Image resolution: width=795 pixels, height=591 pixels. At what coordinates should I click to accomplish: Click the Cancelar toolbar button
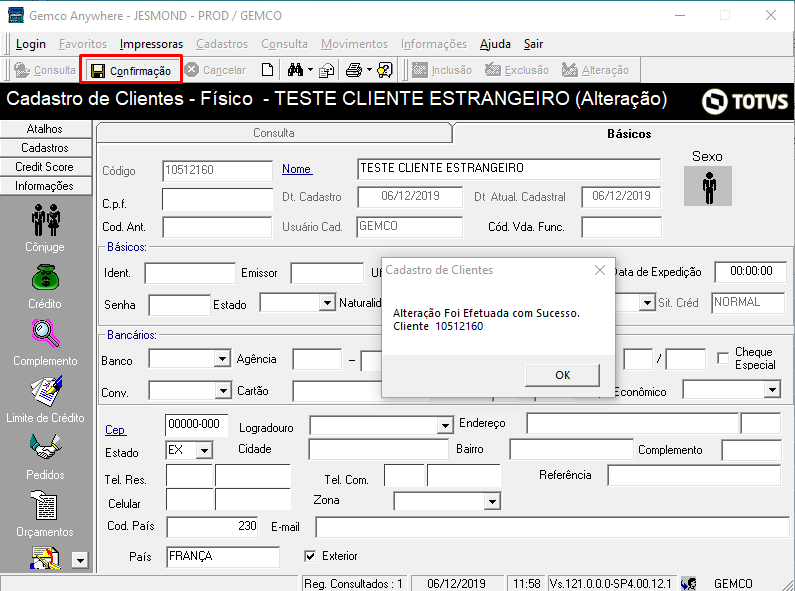[215, 70]
